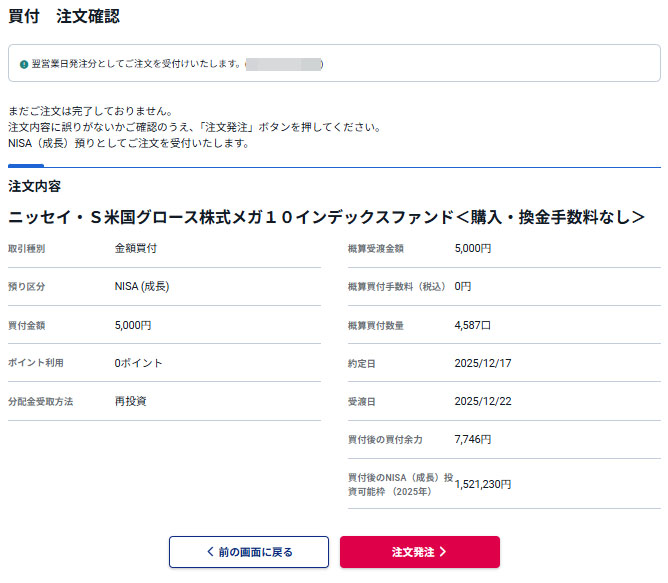Click the 再投資 distribution method value

(131, 401)
